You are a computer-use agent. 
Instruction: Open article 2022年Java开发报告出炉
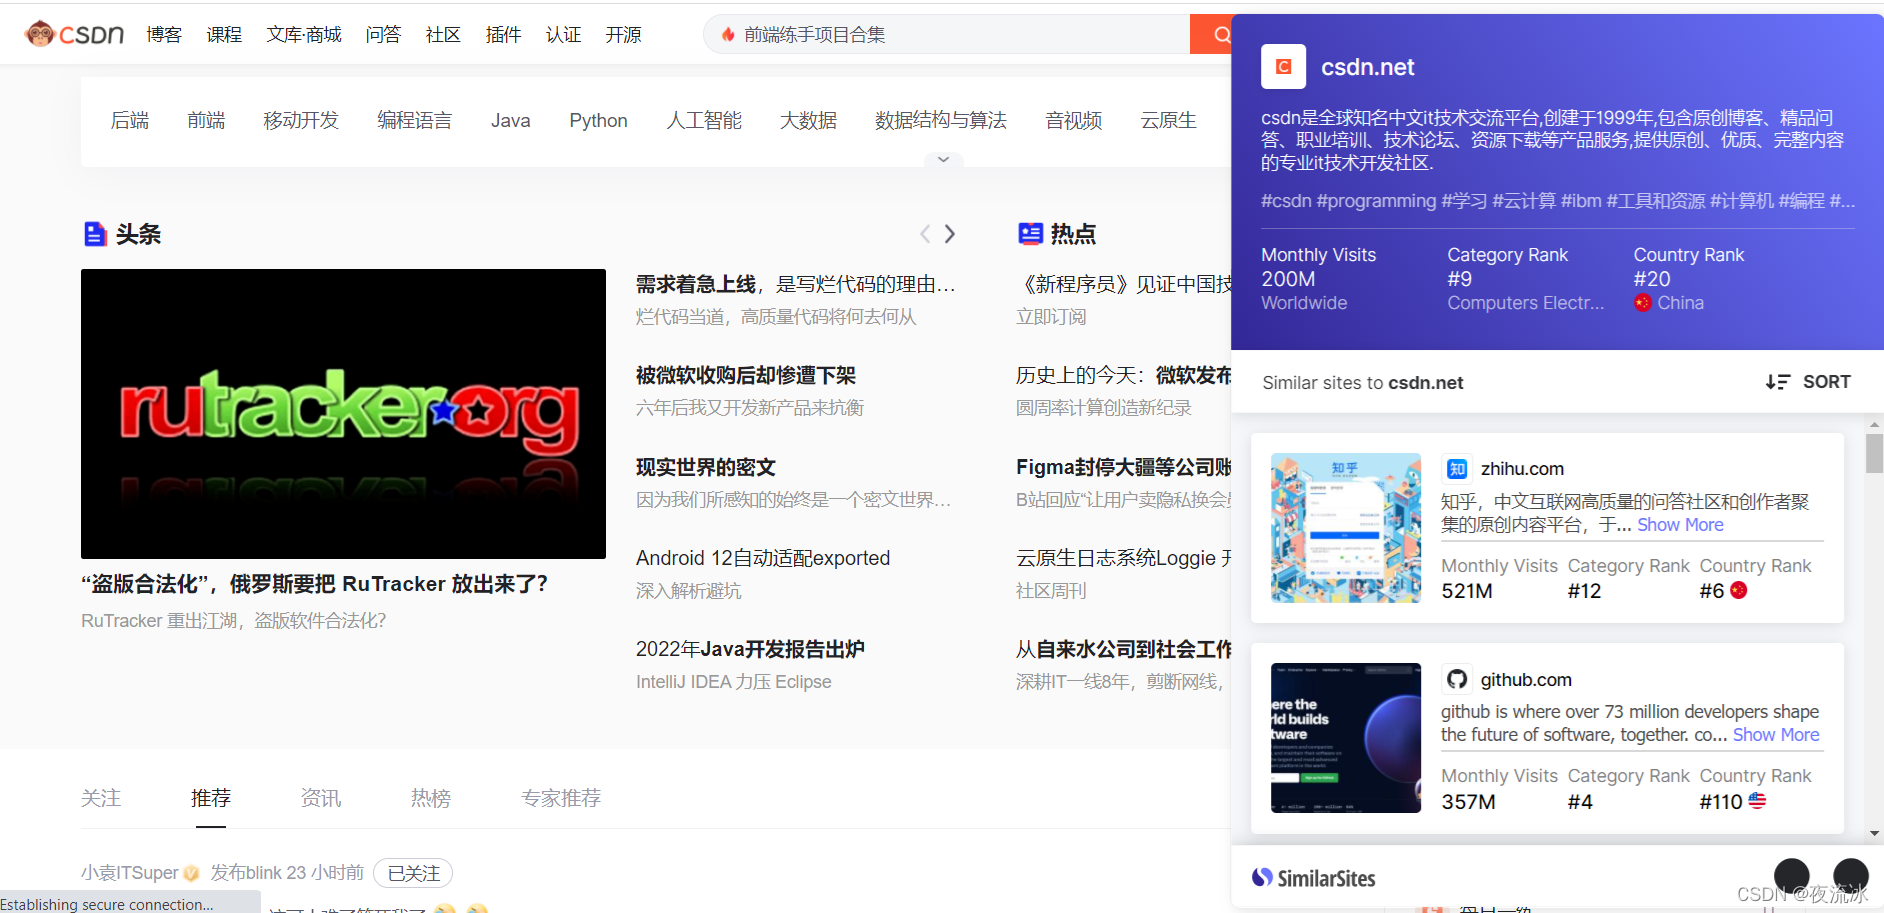click(x=750, y=649)
